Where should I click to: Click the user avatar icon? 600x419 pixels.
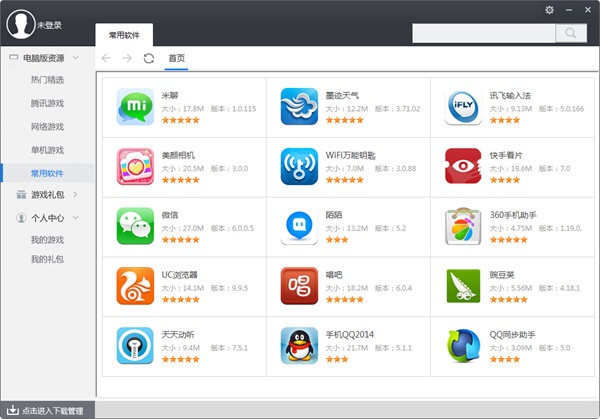(21, 24)
